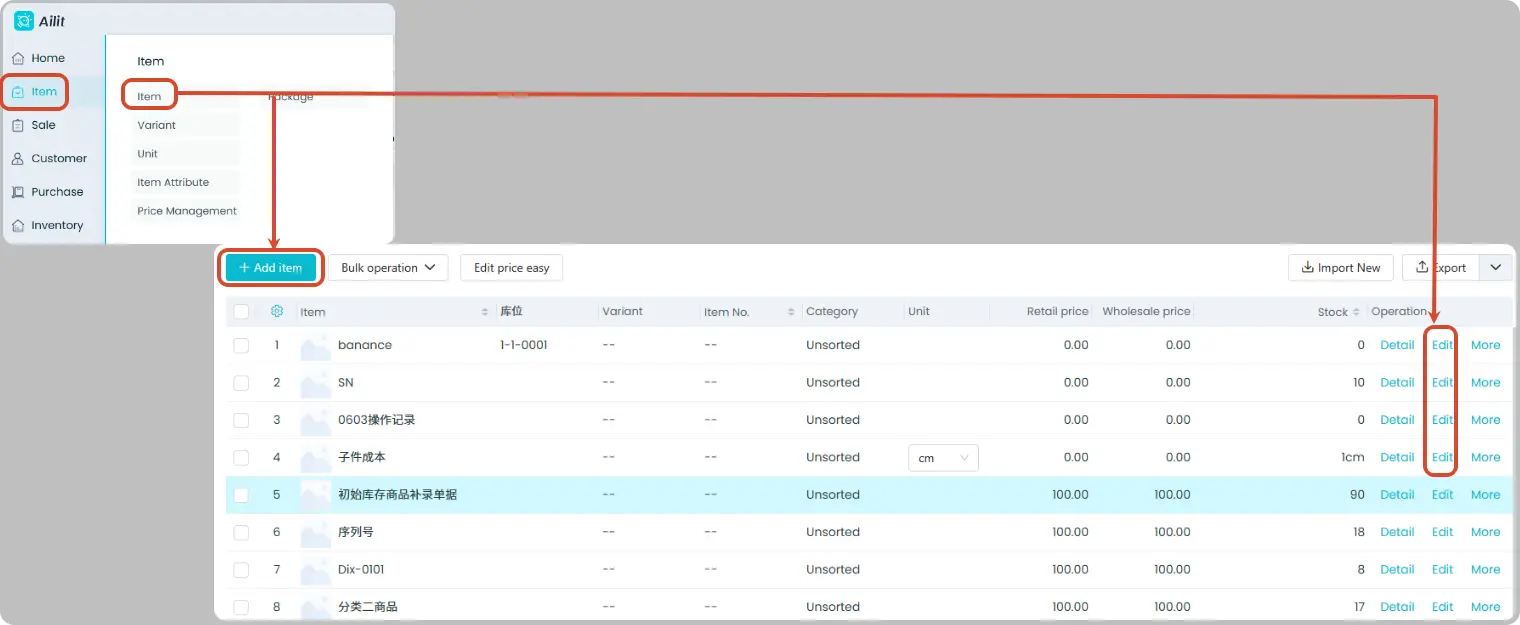Open More for 初始库存商品补录单据
This screenshot has height=625, width=1520.
click(1485, 495)
